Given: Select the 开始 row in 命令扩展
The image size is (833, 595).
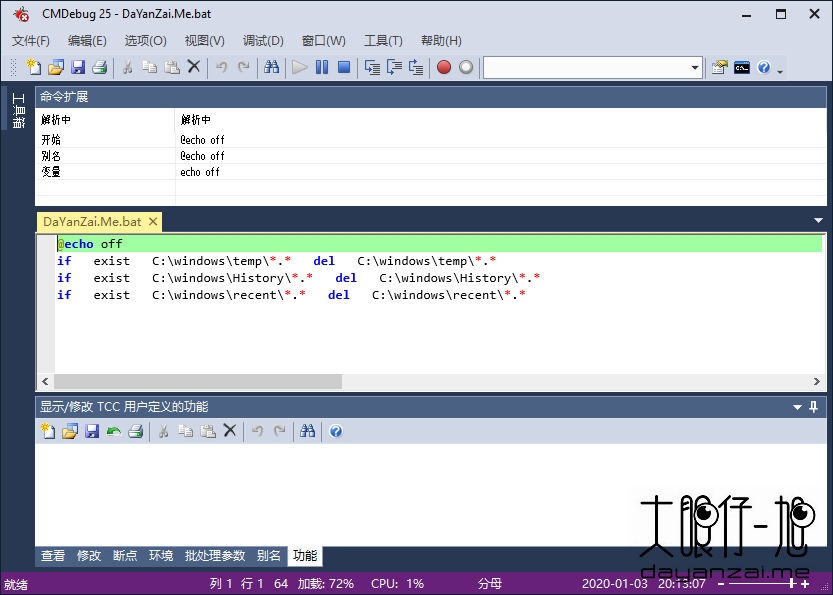Looking at the screenshot, I should [430, 140].
